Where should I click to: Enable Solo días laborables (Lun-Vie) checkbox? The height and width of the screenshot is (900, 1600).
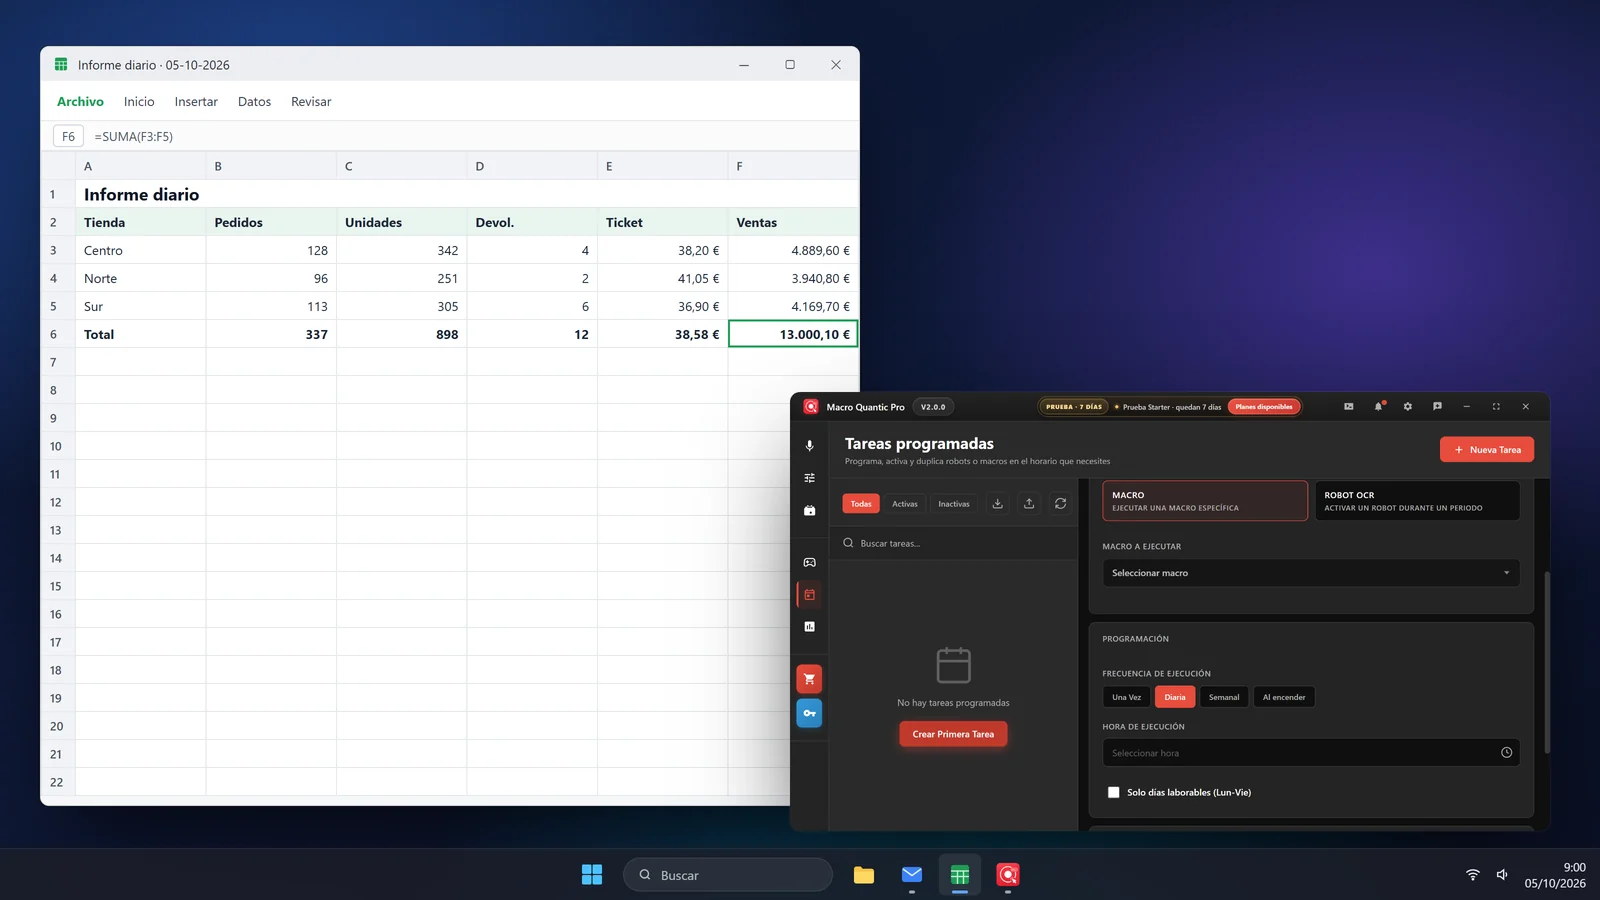(1113, 792)
